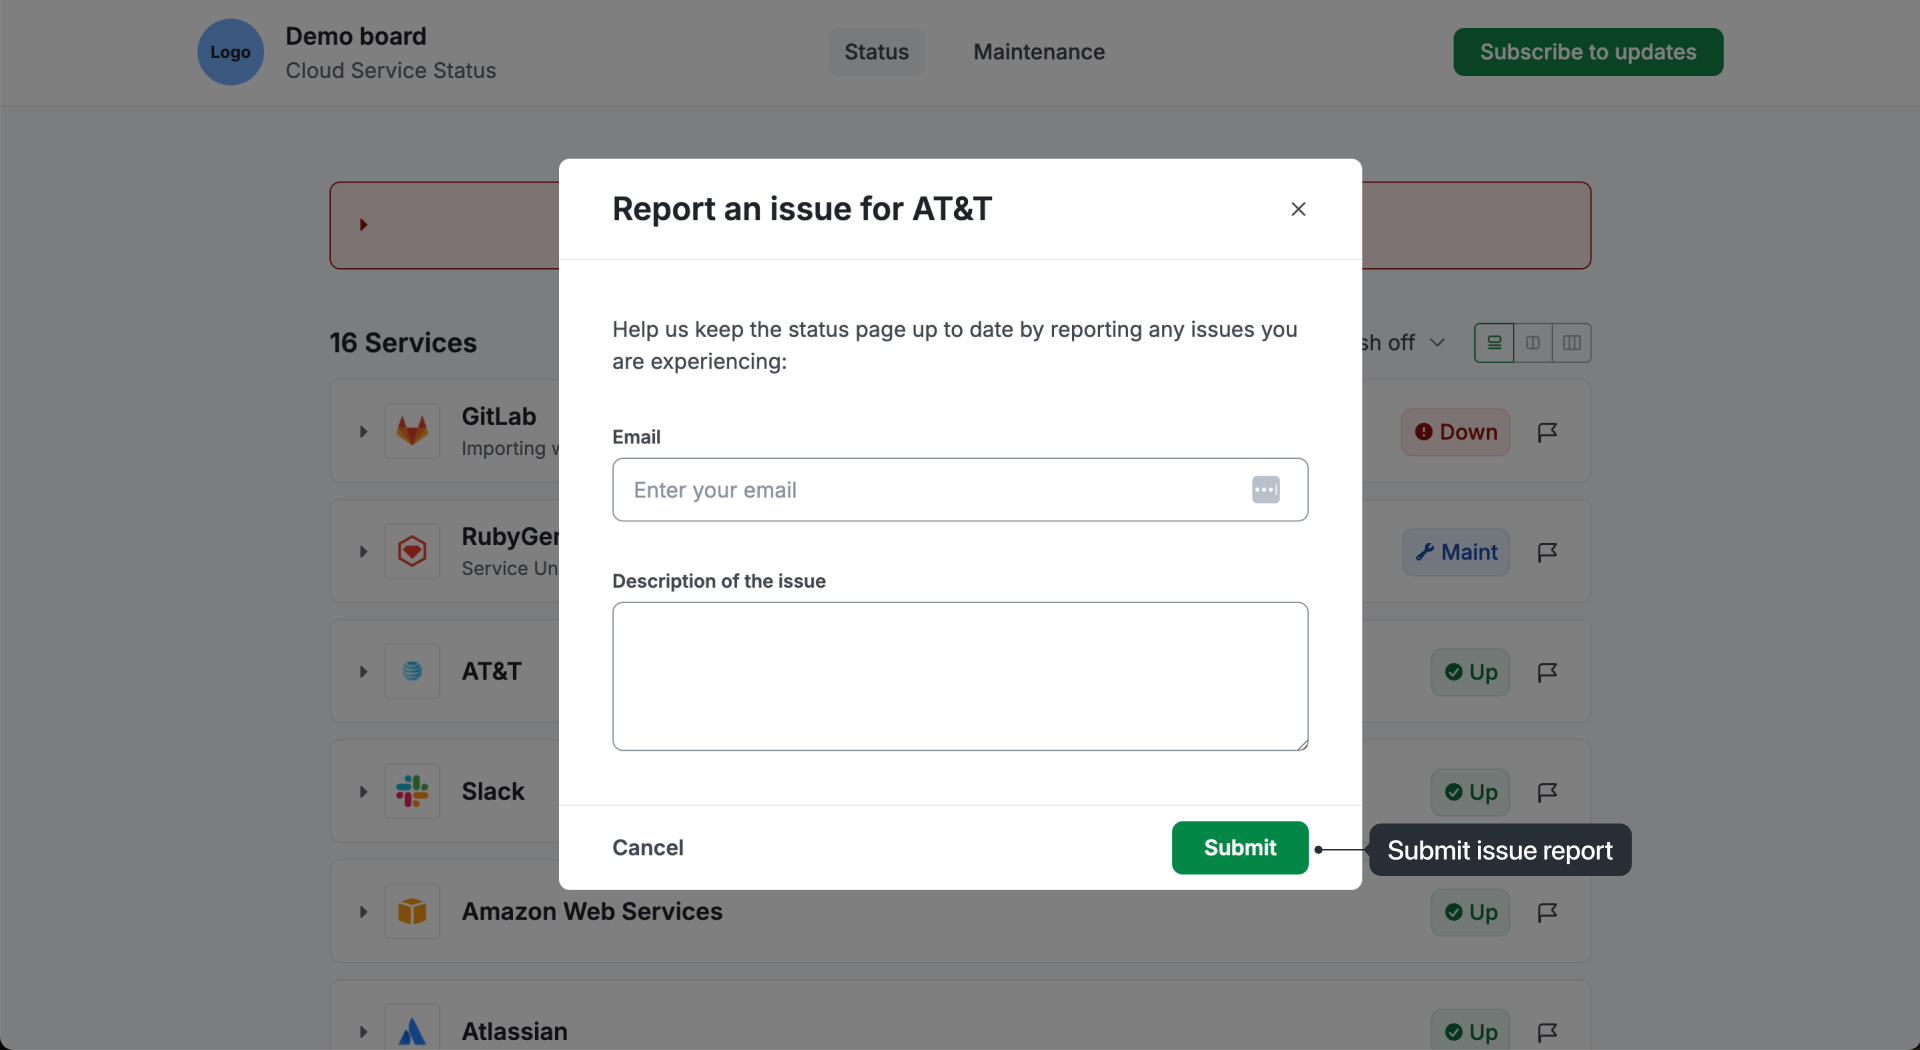Click the AT&T globe logo icon
This screenshot has height=1050, width=1920.
pos(412,672)
